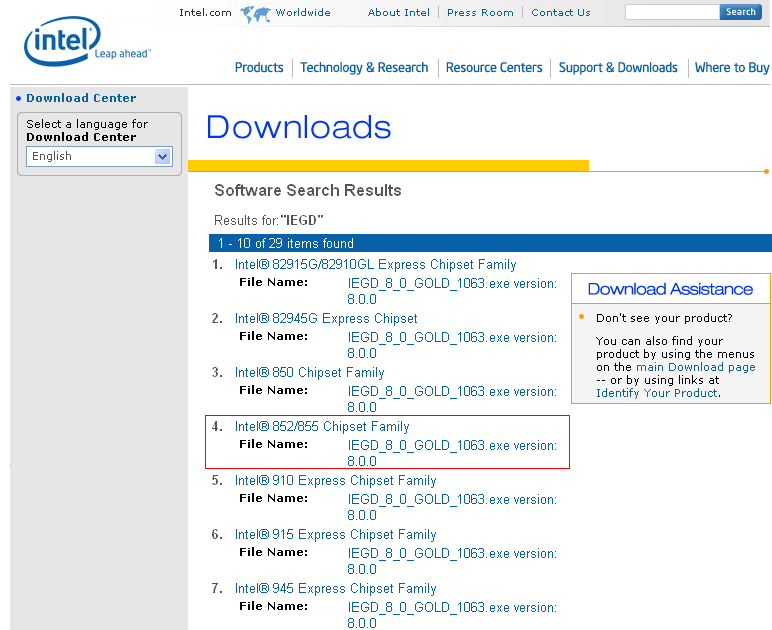Open Intel 915 Express Chipset Family result
The height and width of the screenshot is (630, 772).
pyautogui.click(x=336, y=535)
